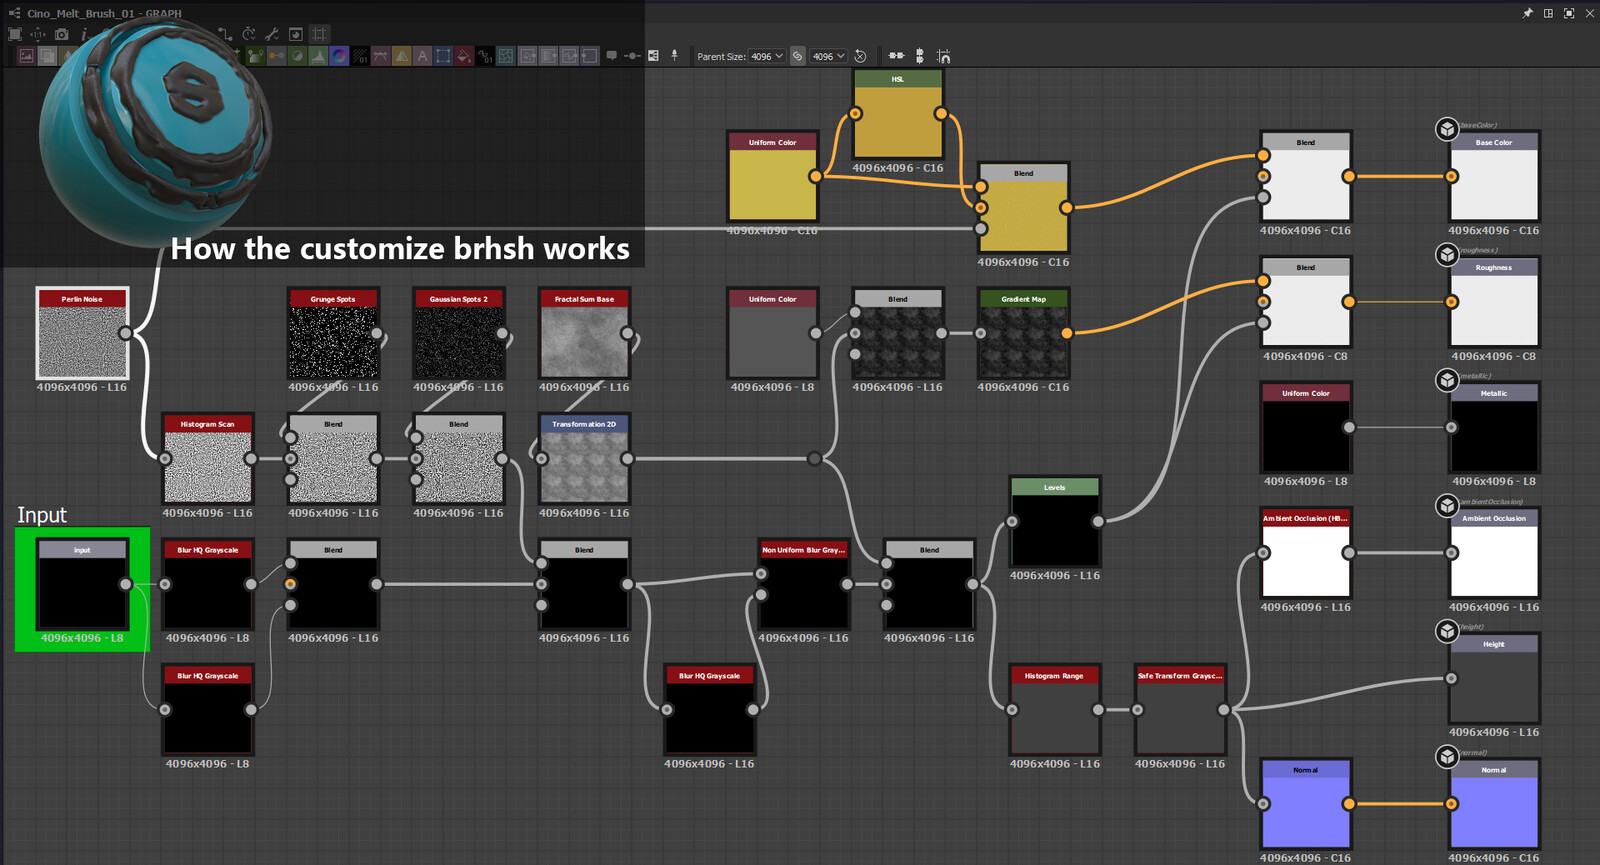Click the Base Color output cube badge
This screenshot has height=865, width=1600.
pyautogui.click(x=1447, y=129)
